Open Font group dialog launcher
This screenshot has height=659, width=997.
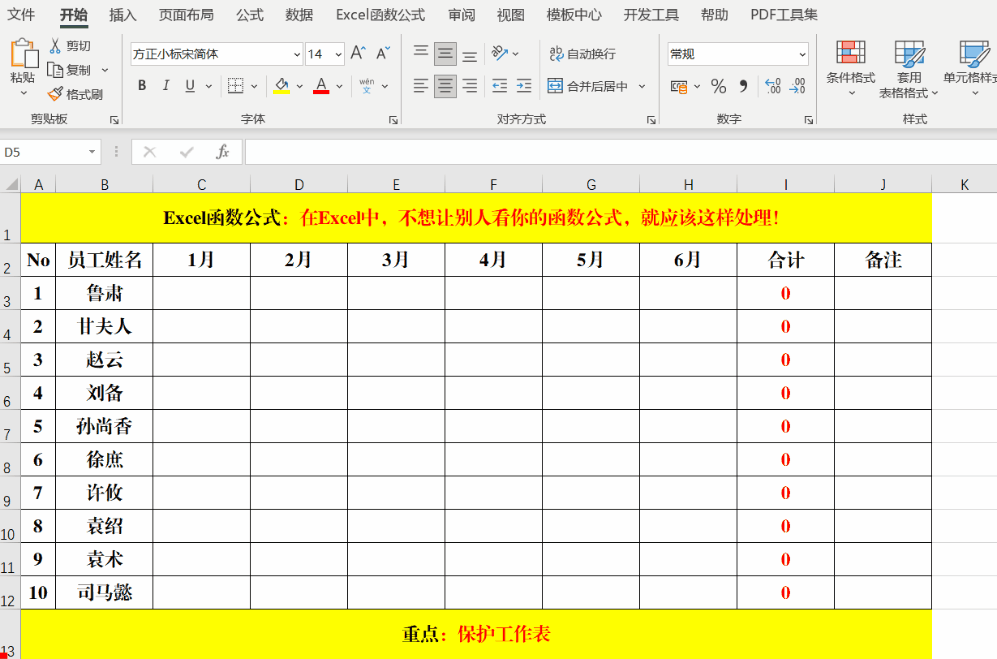pos(394,120)
